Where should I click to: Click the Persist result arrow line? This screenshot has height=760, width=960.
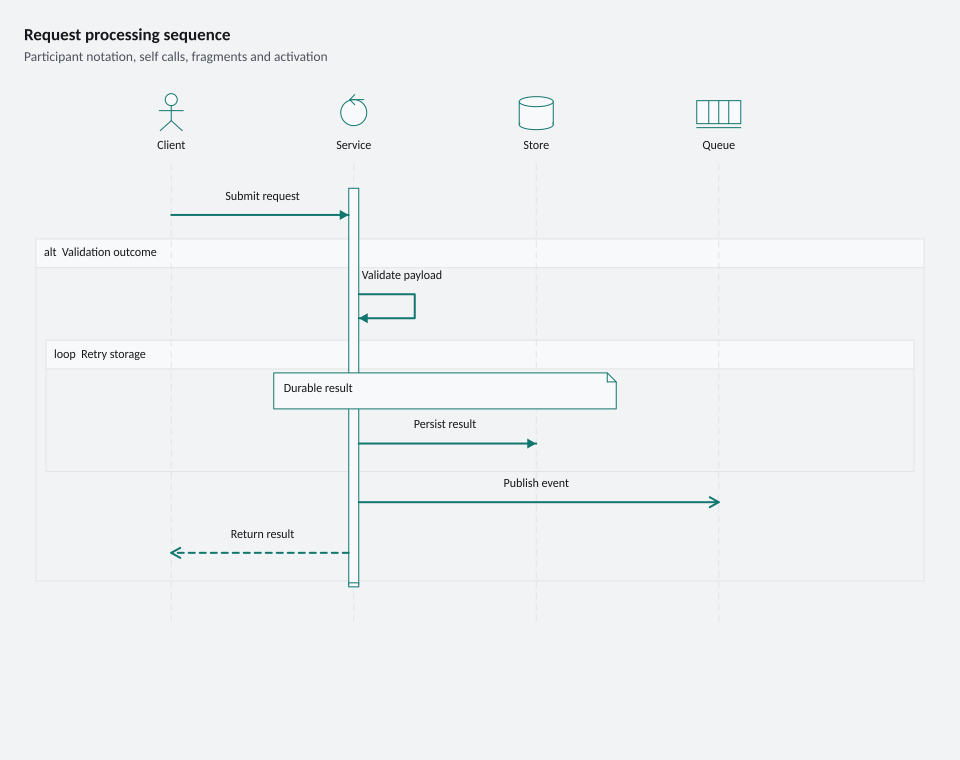[448, 443]
